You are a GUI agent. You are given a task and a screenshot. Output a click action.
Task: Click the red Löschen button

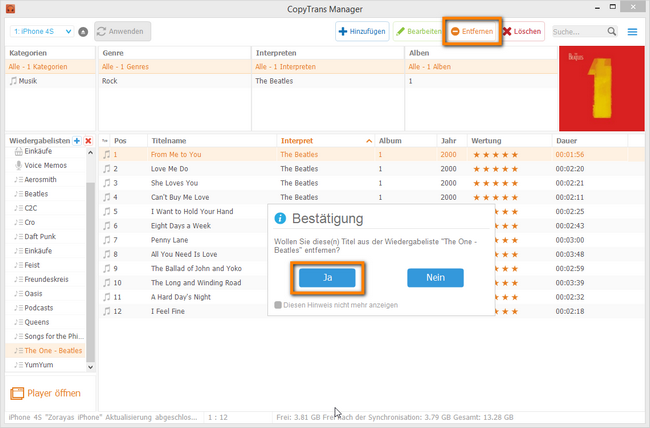click(521, 31)
